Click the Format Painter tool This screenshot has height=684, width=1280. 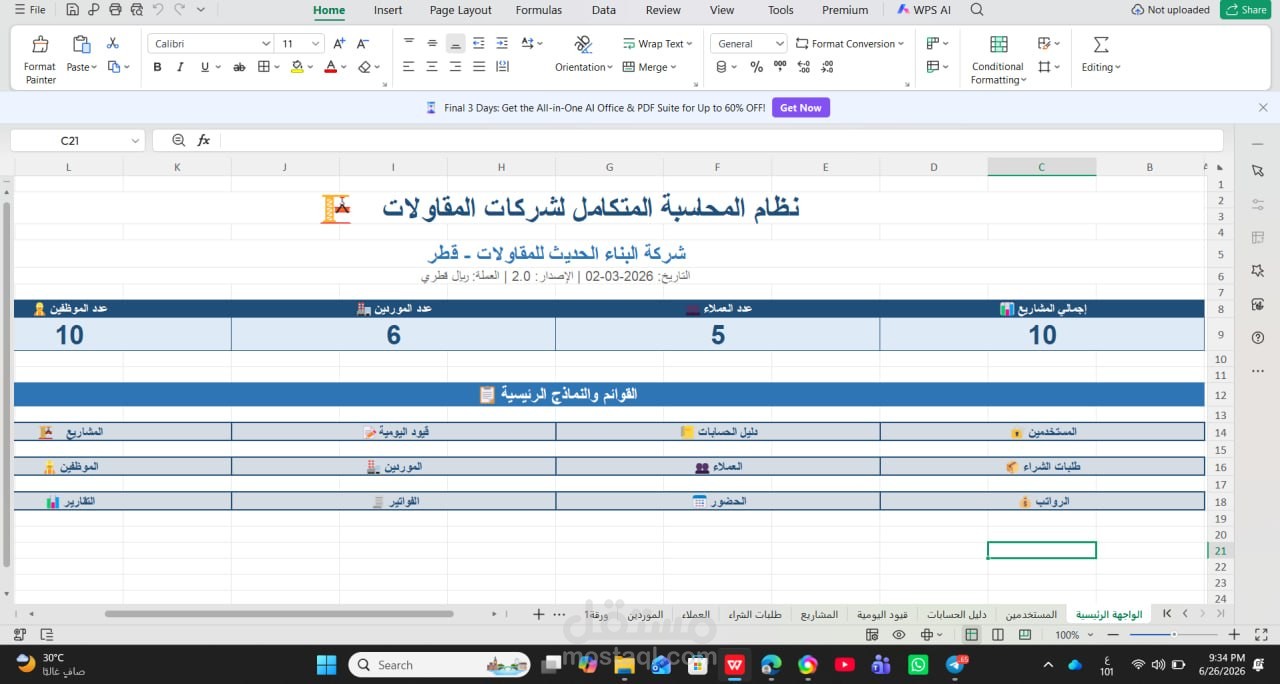40,59
